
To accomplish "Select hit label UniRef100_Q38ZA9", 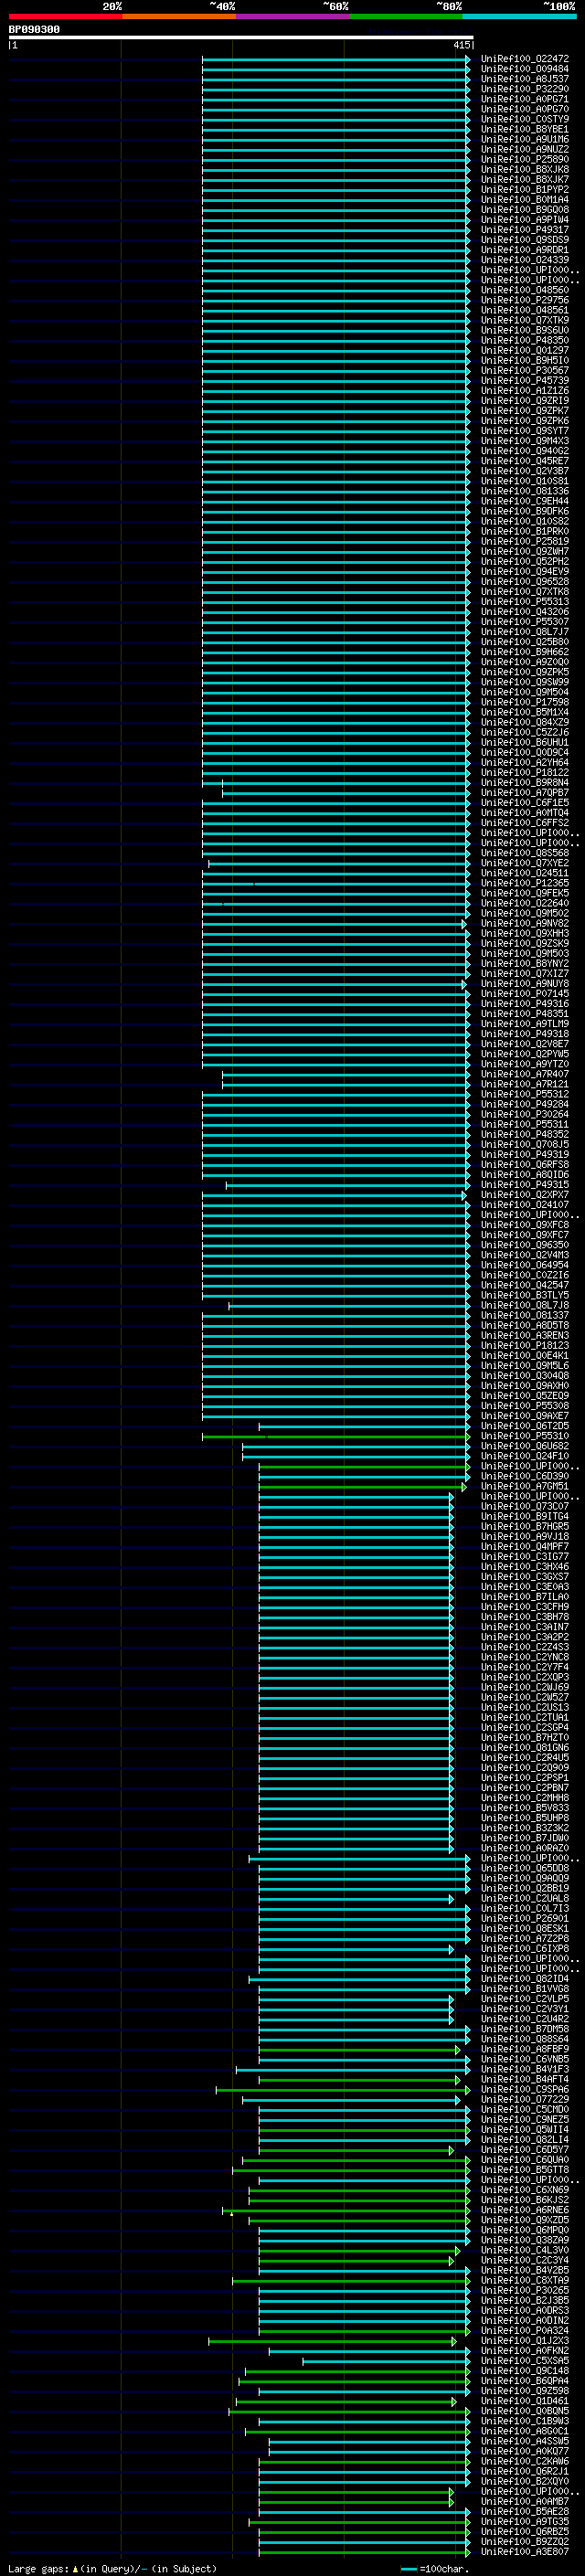I will click(525, 2240).
